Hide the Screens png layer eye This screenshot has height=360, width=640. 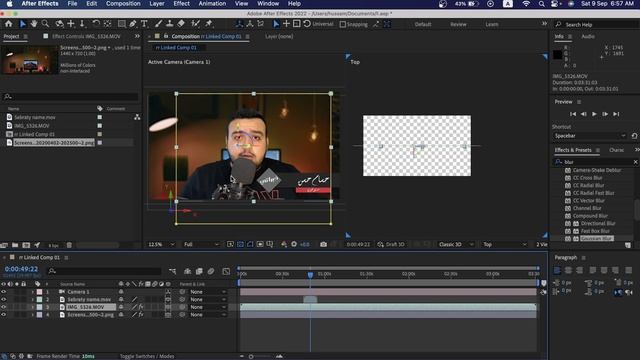point(4,315)
